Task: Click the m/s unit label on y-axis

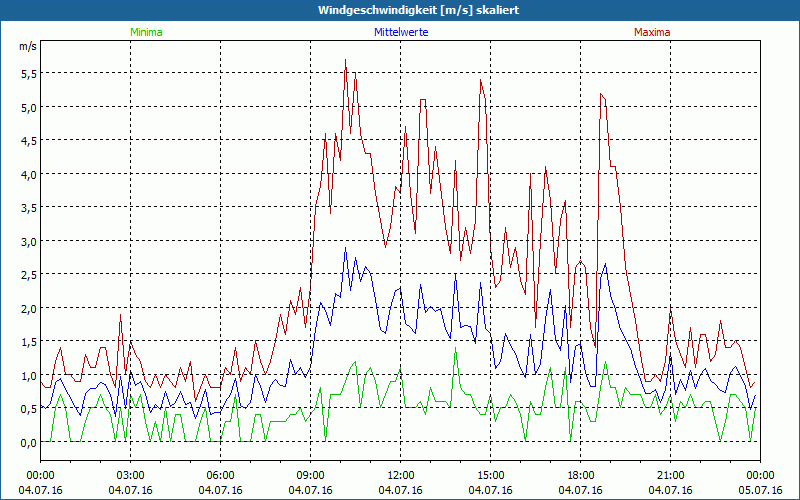Action: [28, 46]
